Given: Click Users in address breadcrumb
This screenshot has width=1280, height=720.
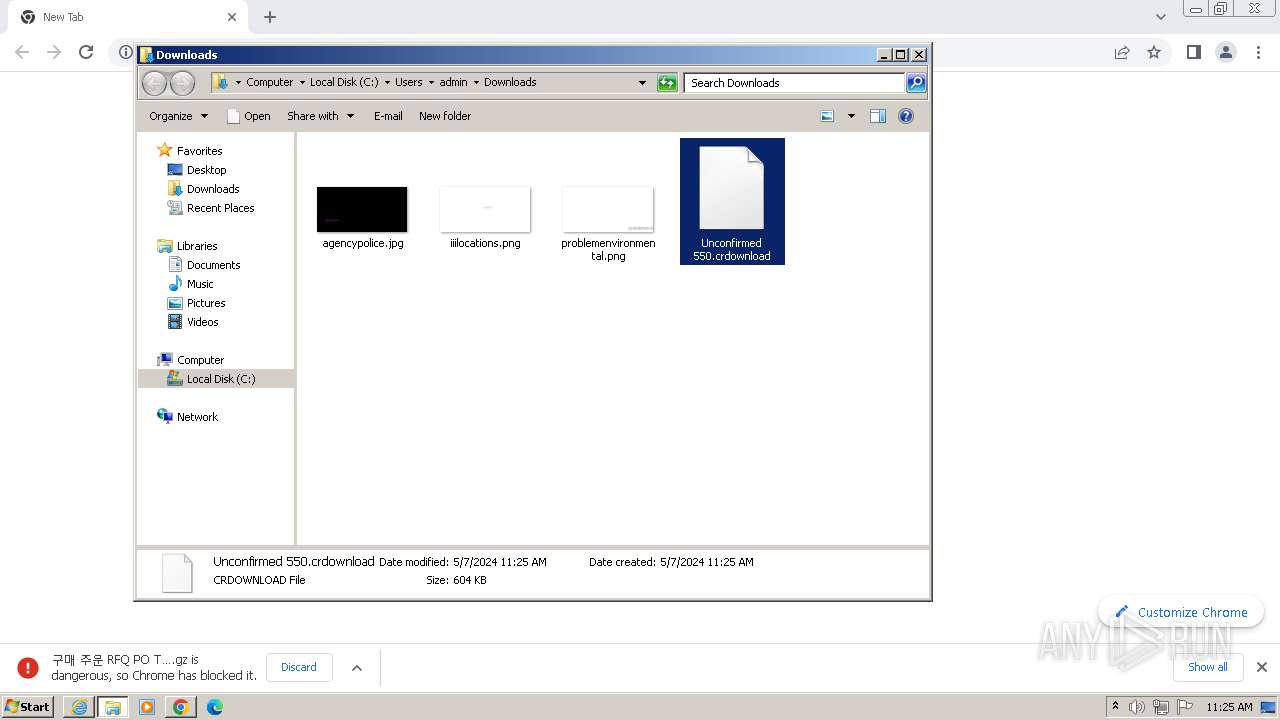Looking at the screenshot, I should (x=408, y=82).
